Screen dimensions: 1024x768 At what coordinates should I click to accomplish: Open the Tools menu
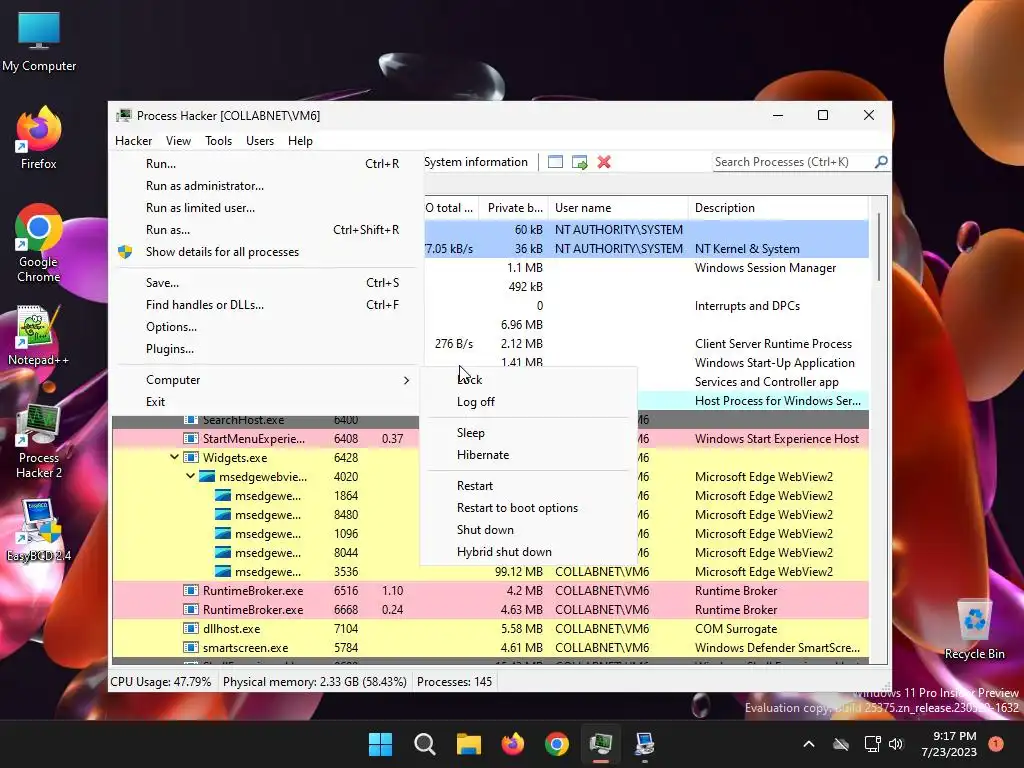218,141
